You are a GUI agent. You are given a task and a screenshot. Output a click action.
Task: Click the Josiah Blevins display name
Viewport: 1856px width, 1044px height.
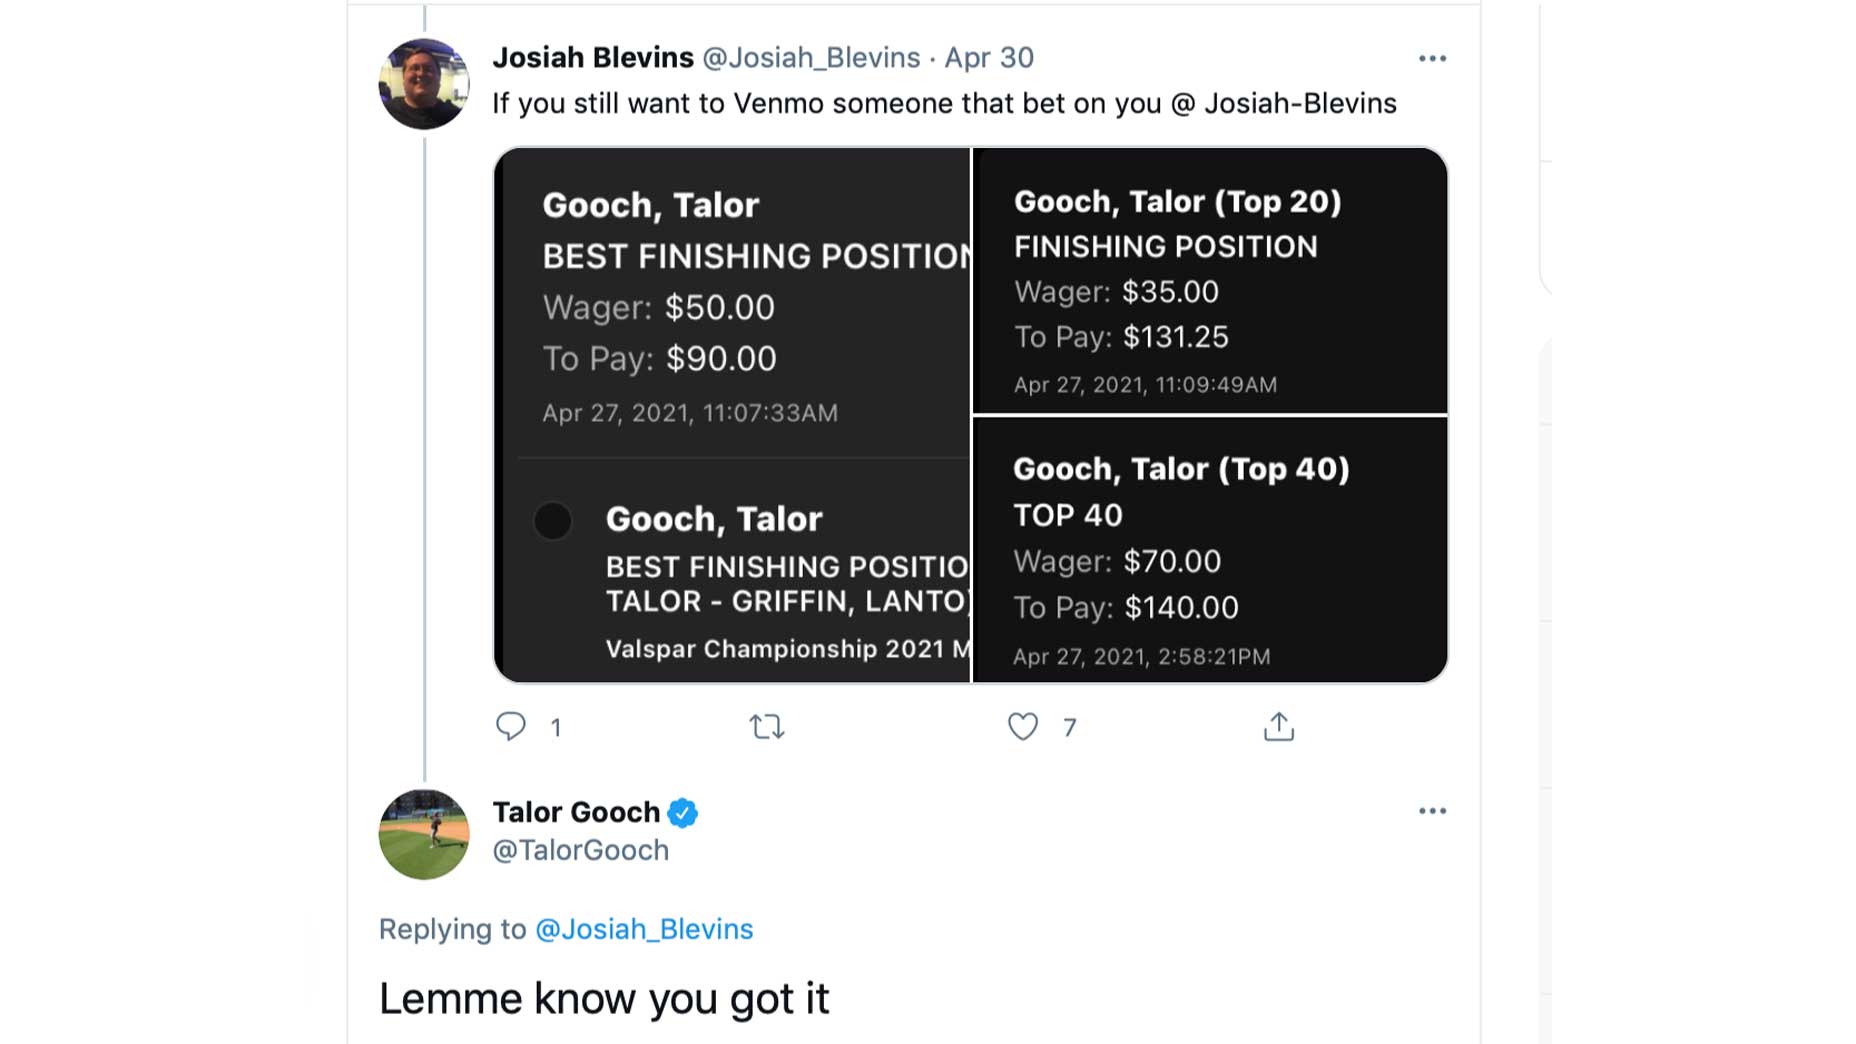(x=592, y=58)
